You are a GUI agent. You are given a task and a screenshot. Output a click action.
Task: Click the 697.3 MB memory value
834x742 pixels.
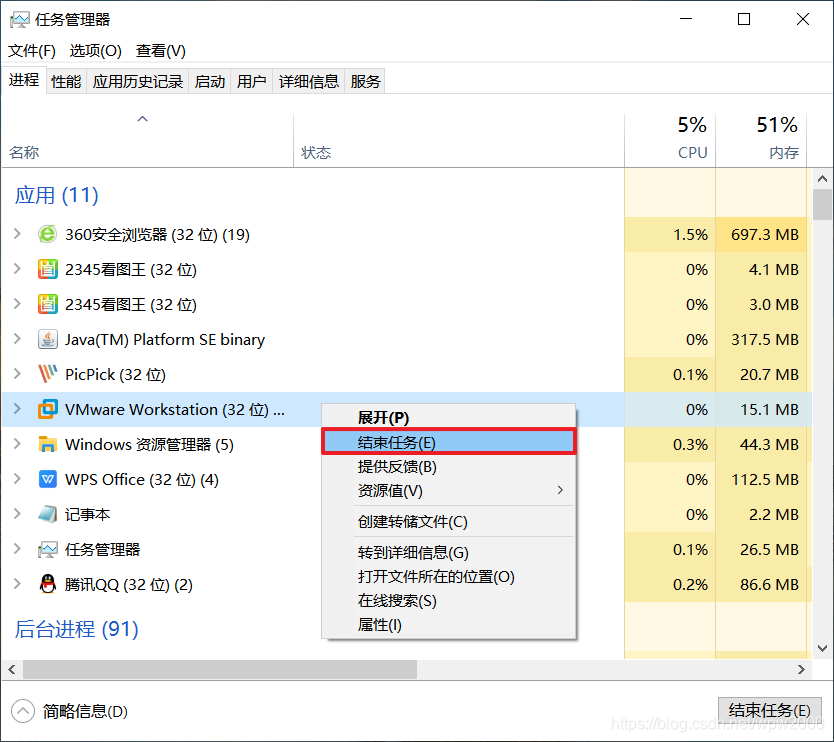point(765,234)
